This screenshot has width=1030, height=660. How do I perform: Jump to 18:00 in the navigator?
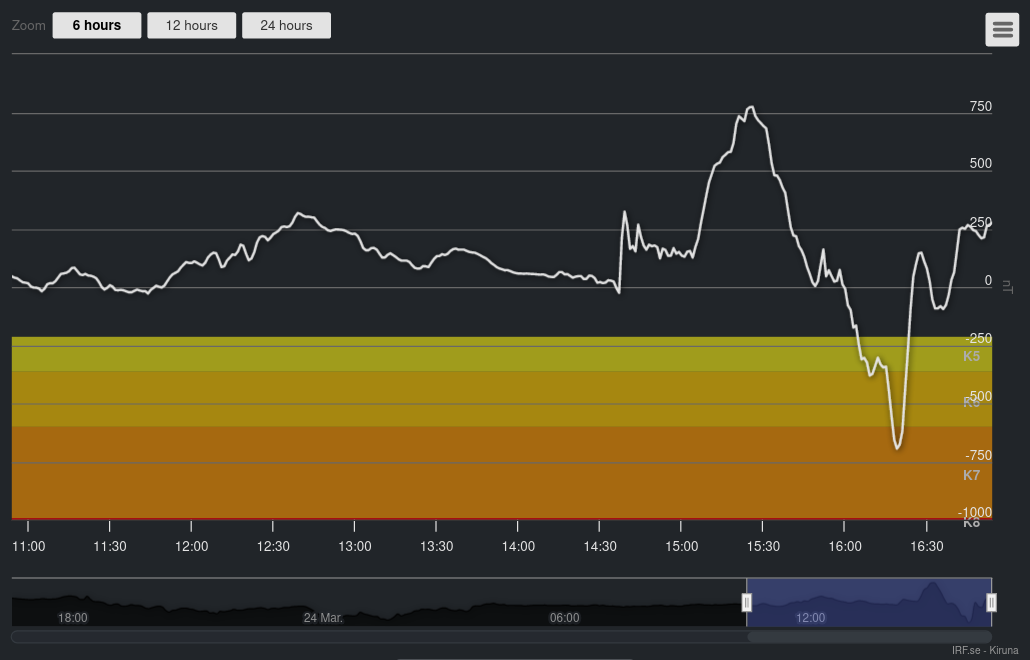coord(73,618)
